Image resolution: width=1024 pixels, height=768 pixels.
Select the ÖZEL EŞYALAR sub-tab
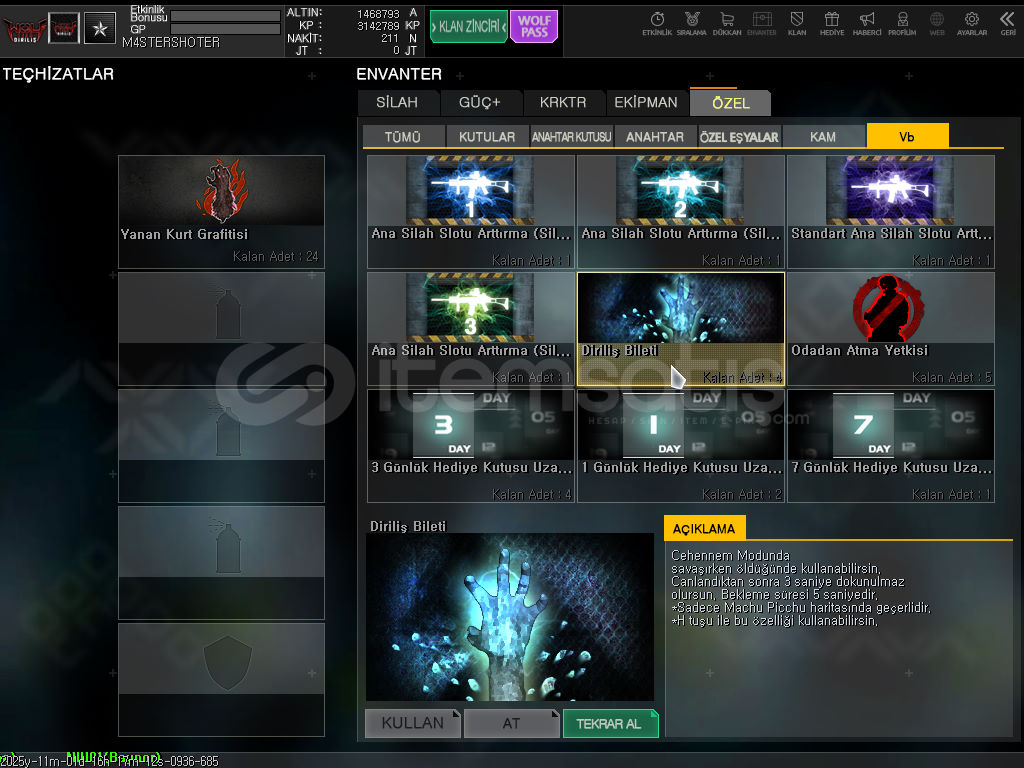coord(739,136)
